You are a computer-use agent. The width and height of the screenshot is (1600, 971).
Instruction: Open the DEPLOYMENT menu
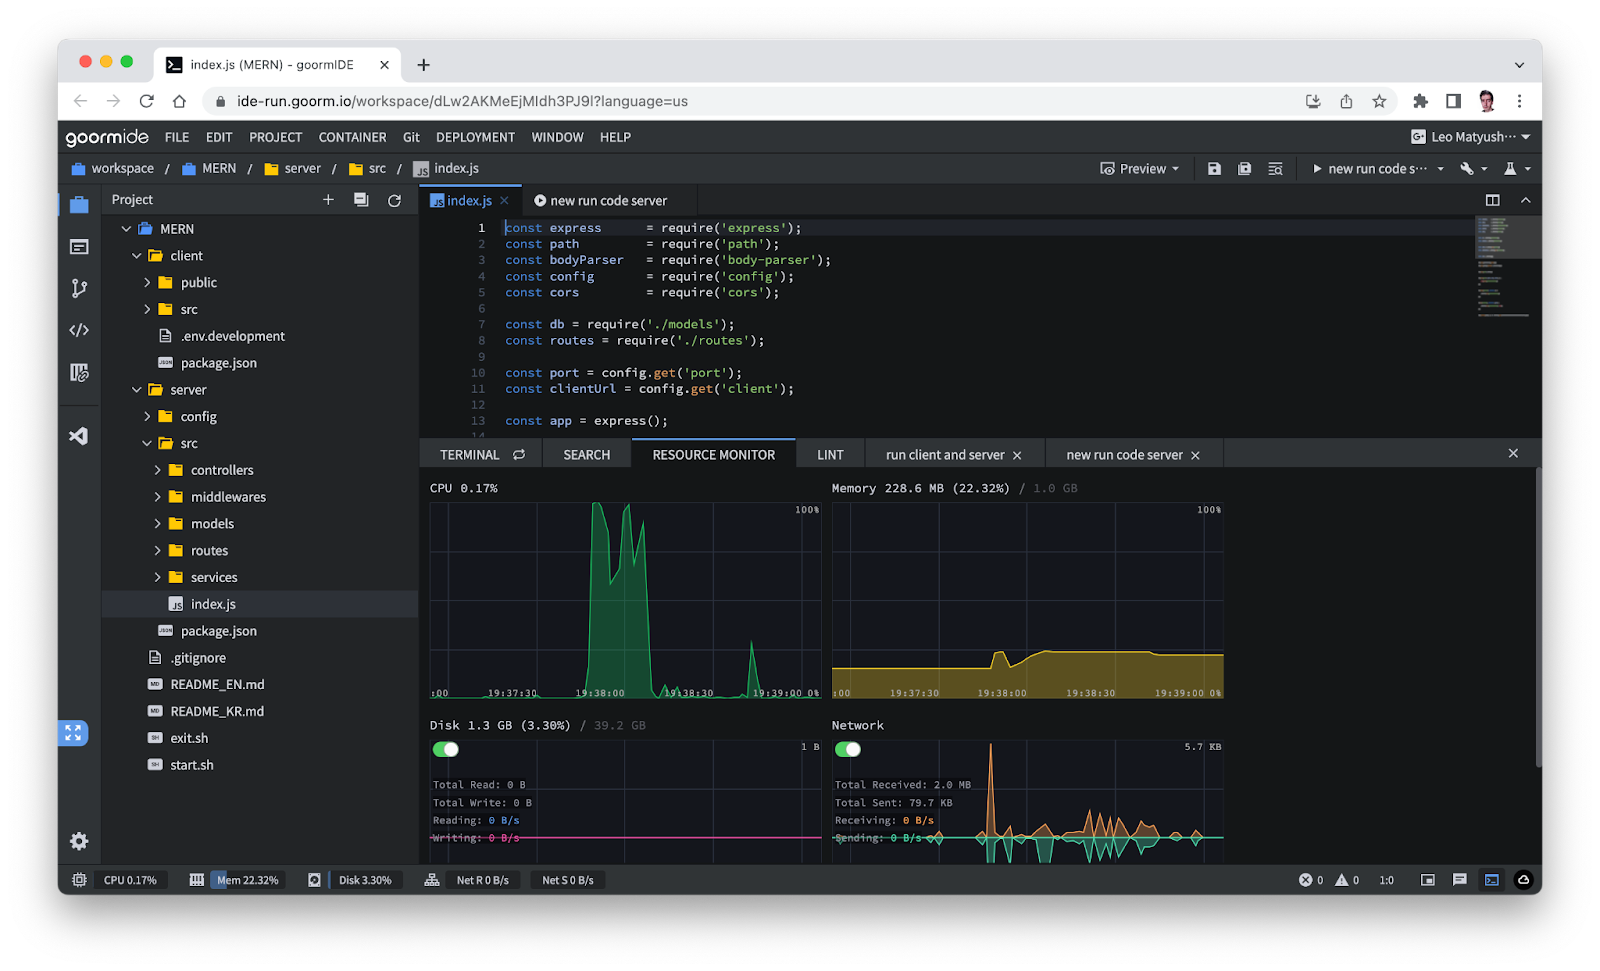point(475,137)
